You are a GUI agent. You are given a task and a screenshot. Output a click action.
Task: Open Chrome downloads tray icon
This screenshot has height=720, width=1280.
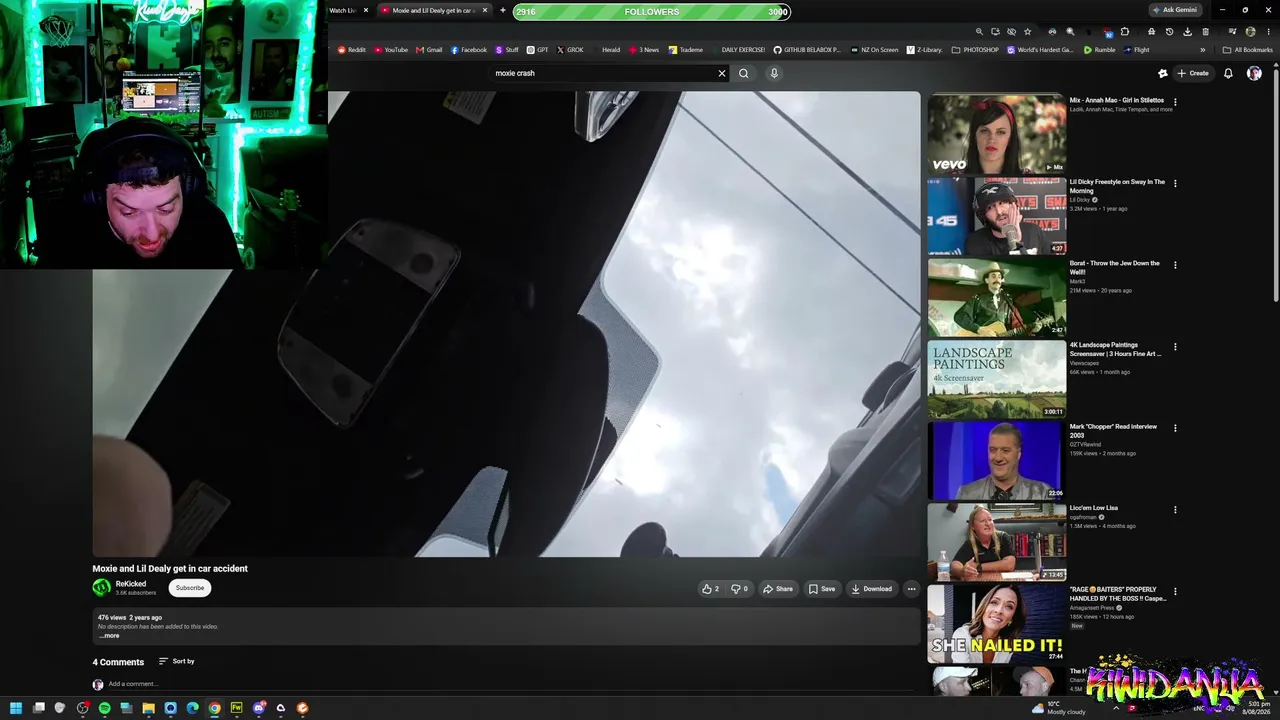1187,32
